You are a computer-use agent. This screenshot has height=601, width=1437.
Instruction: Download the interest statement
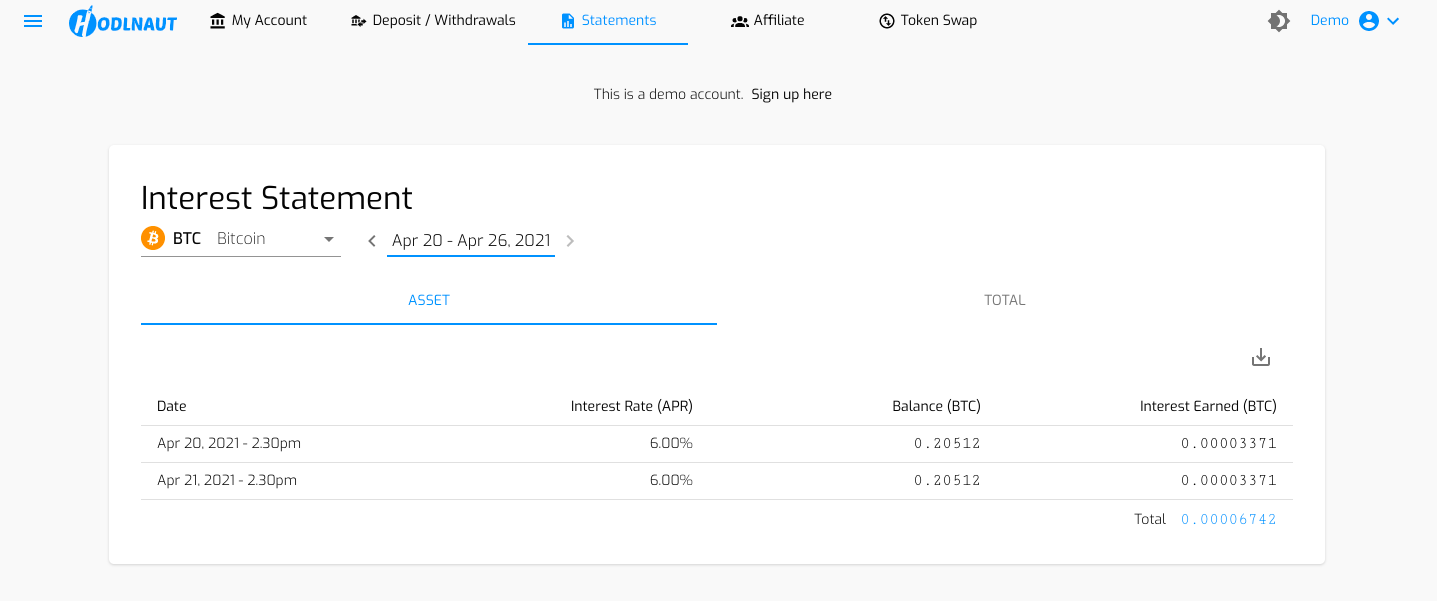(1261, 357)
